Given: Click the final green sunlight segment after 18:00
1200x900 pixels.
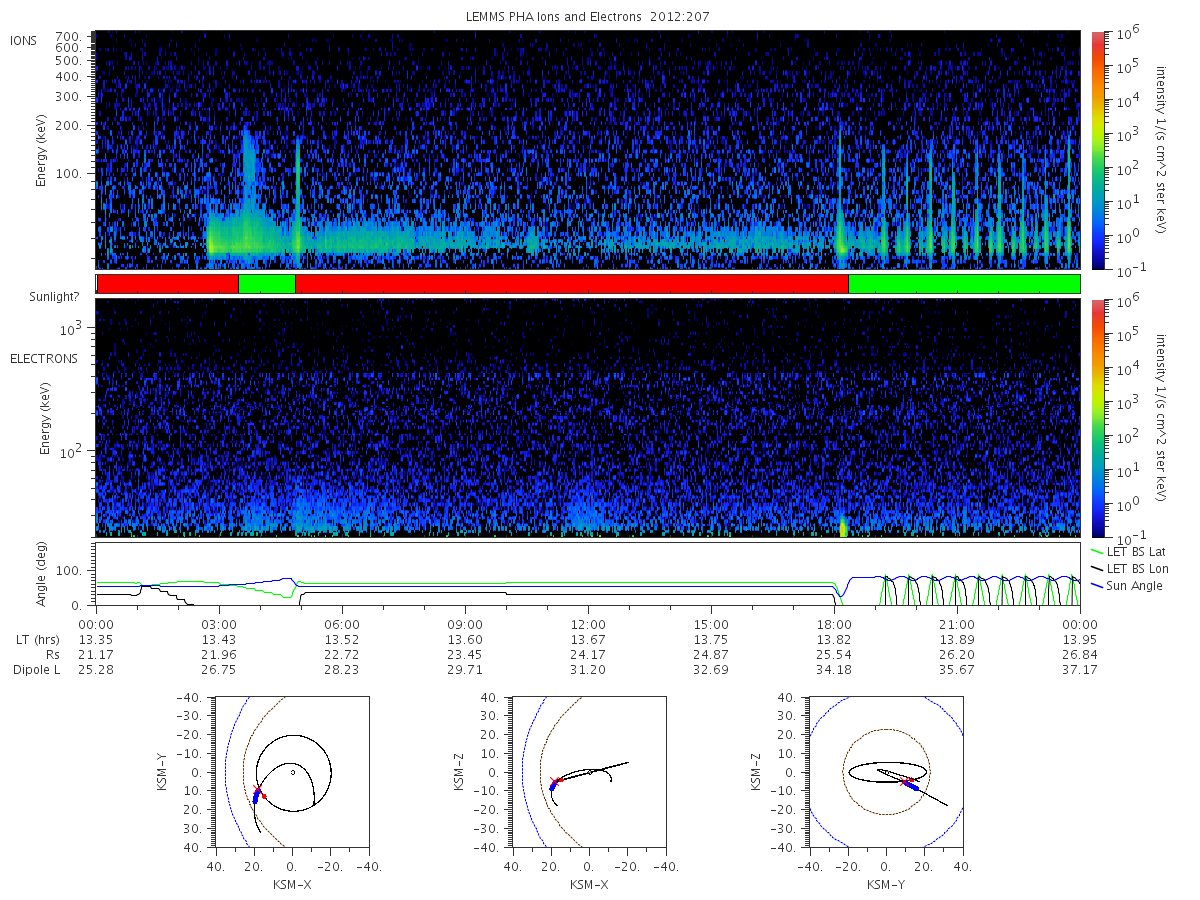Looking at the screenshot, I should 964,284.
